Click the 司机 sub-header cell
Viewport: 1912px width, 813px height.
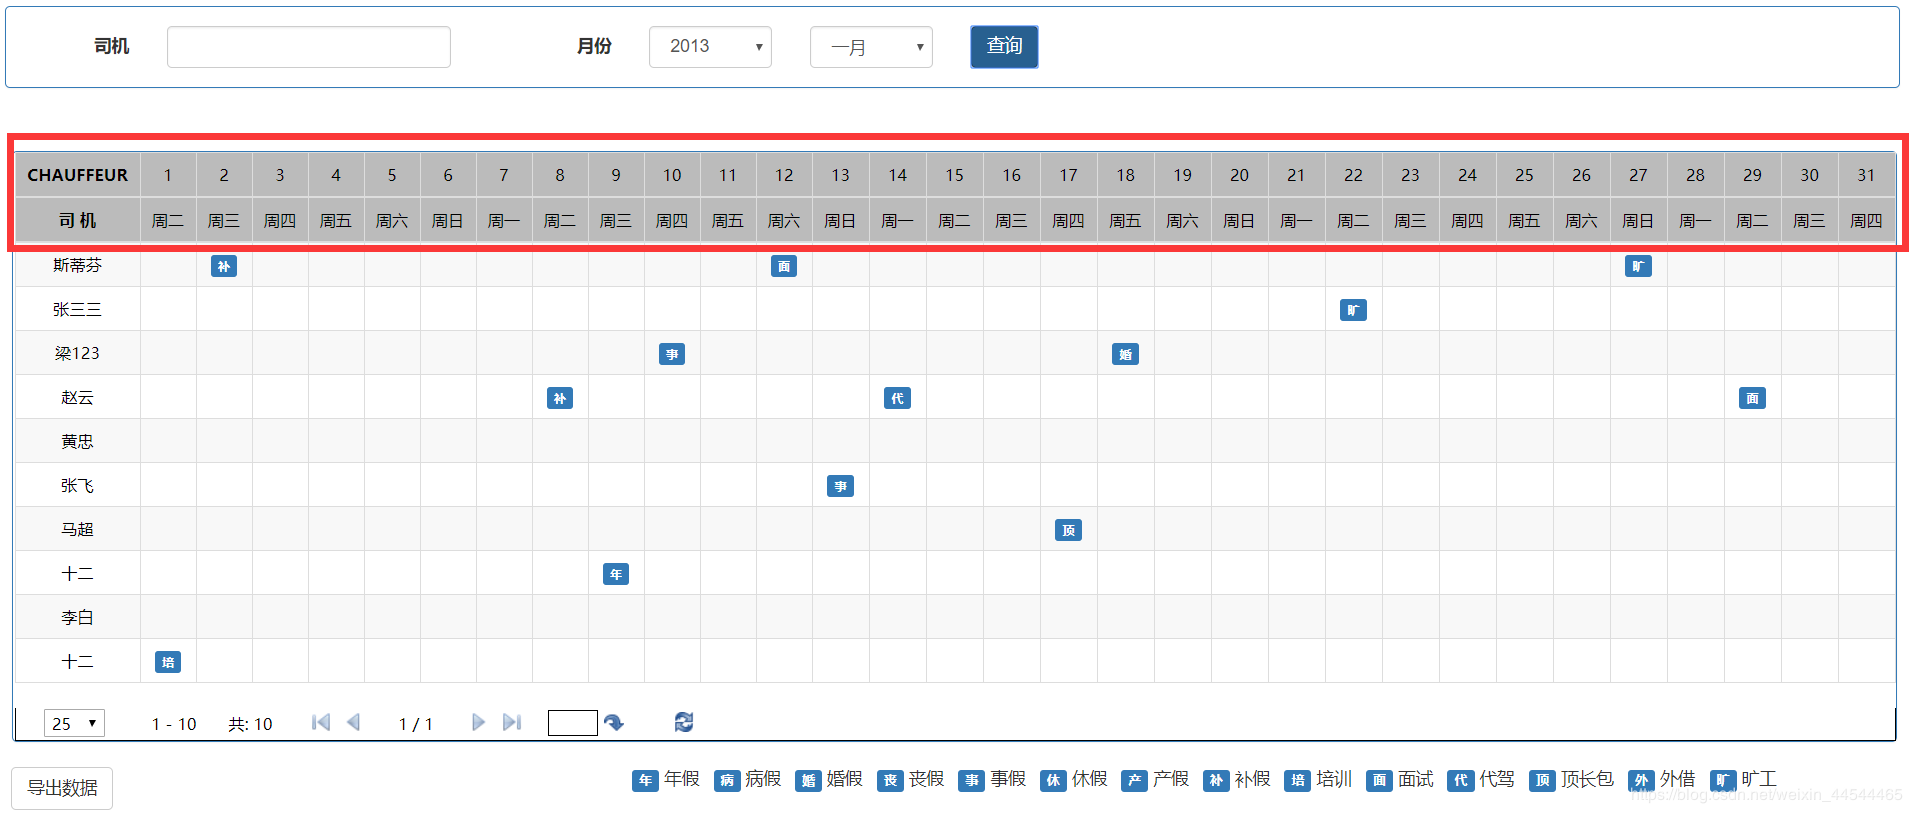pyautogui.click(x=78, y=220)
